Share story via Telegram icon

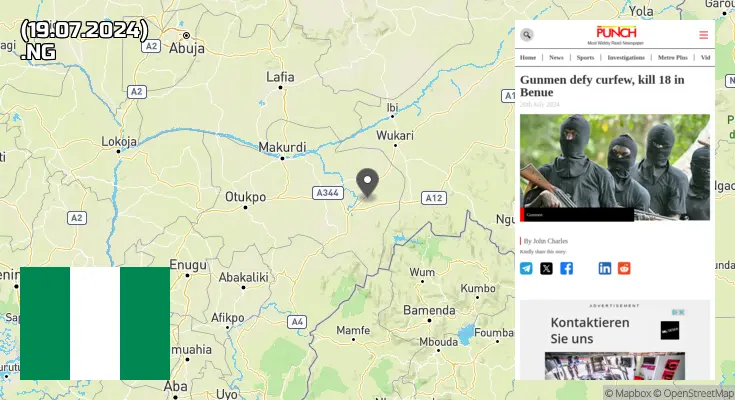526,268
